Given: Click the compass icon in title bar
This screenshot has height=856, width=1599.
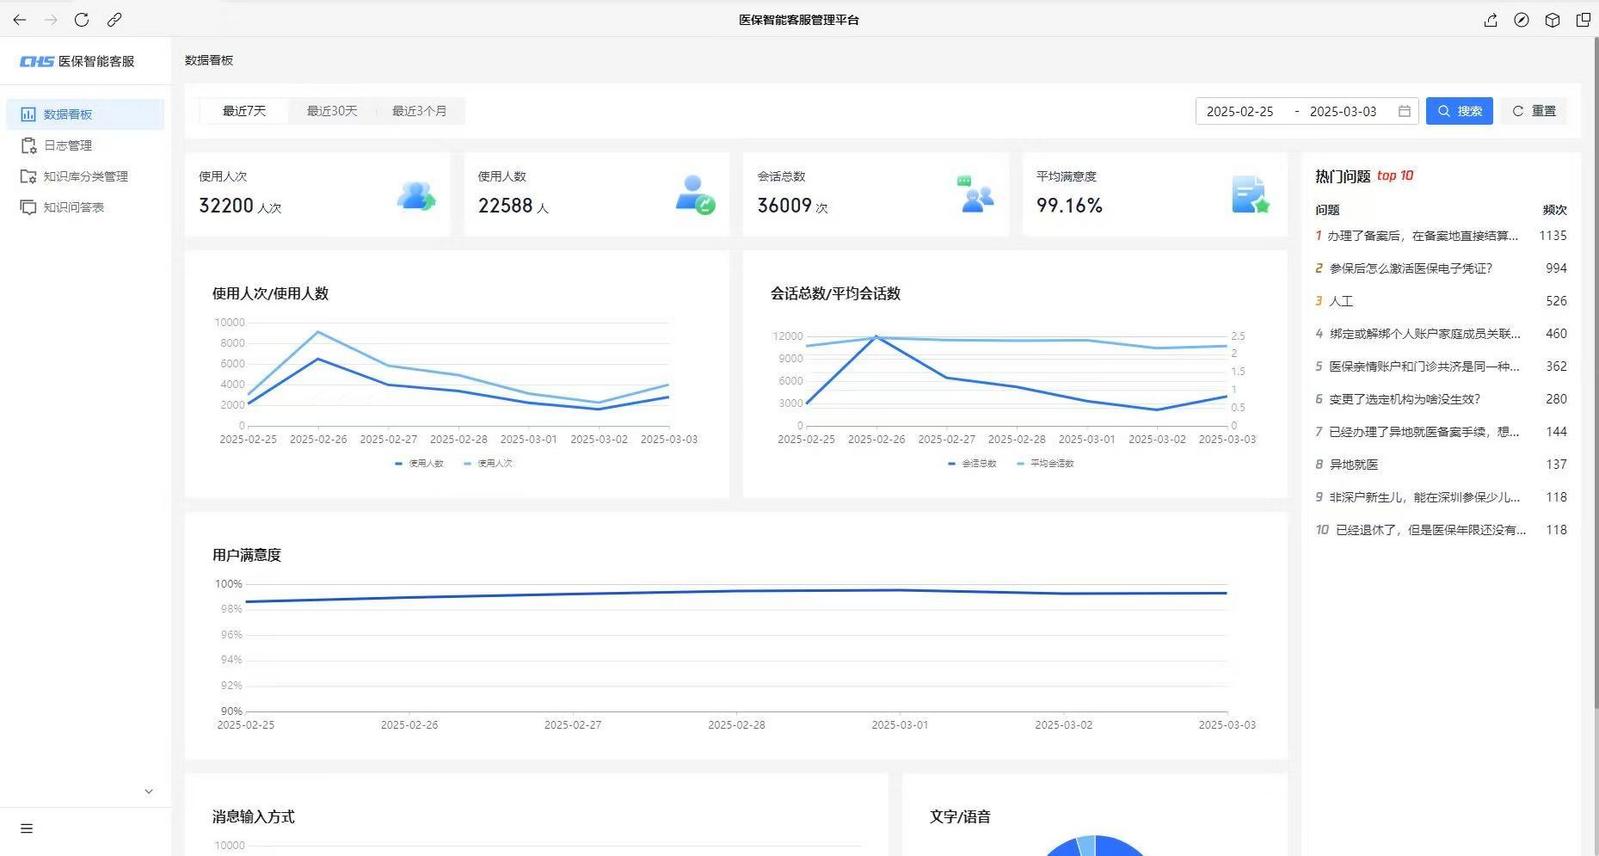Looking at the screenshot, I should point(1521,20).
